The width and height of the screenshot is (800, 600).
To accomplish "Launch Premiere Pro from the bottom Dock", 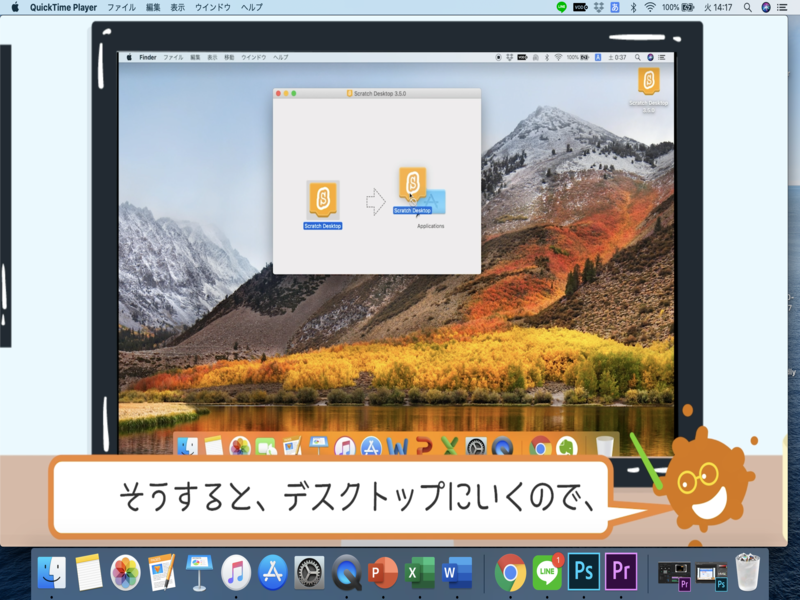I will pyautogui.click(x=621, y=571).
